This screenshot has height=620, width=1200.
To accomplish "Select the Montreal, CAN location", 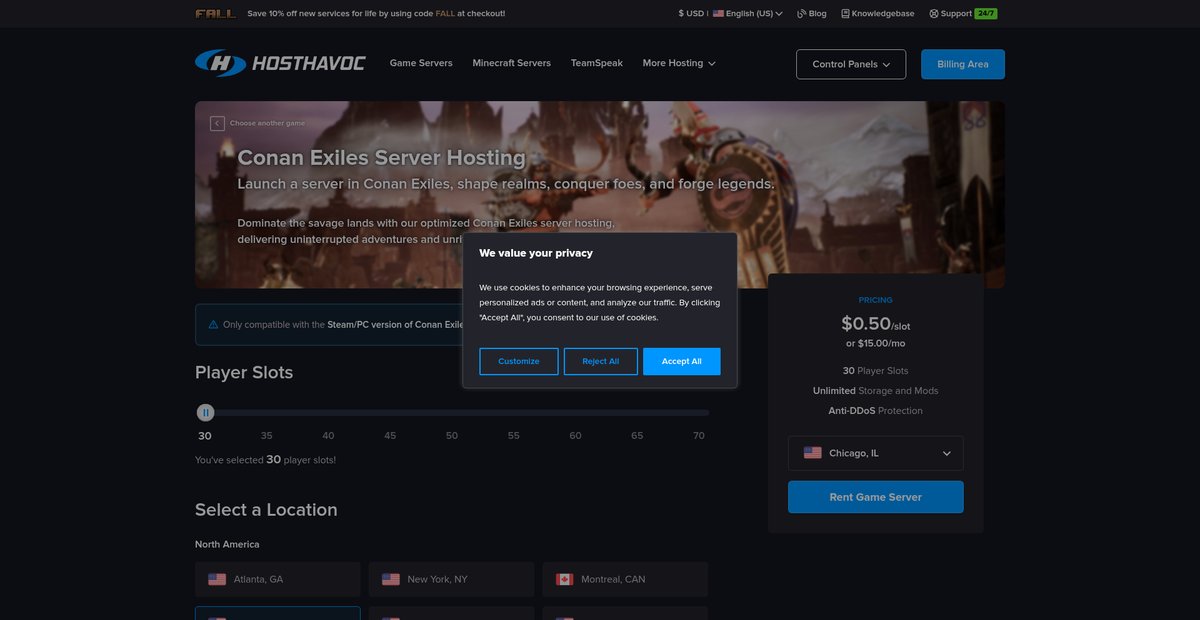I will click(x=625, y=579).
